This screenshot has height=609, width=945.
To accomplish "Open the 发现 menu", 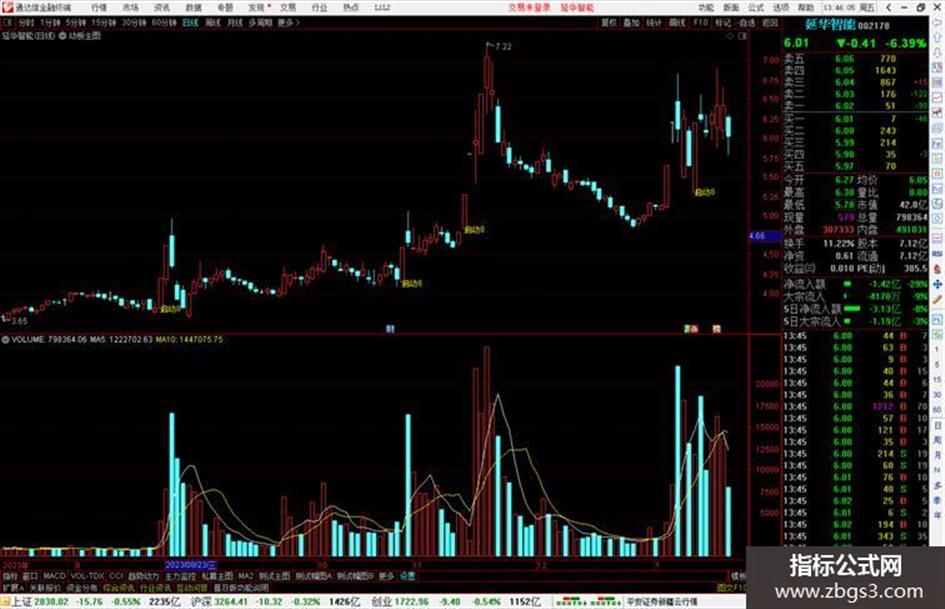I will pos(257,7).
